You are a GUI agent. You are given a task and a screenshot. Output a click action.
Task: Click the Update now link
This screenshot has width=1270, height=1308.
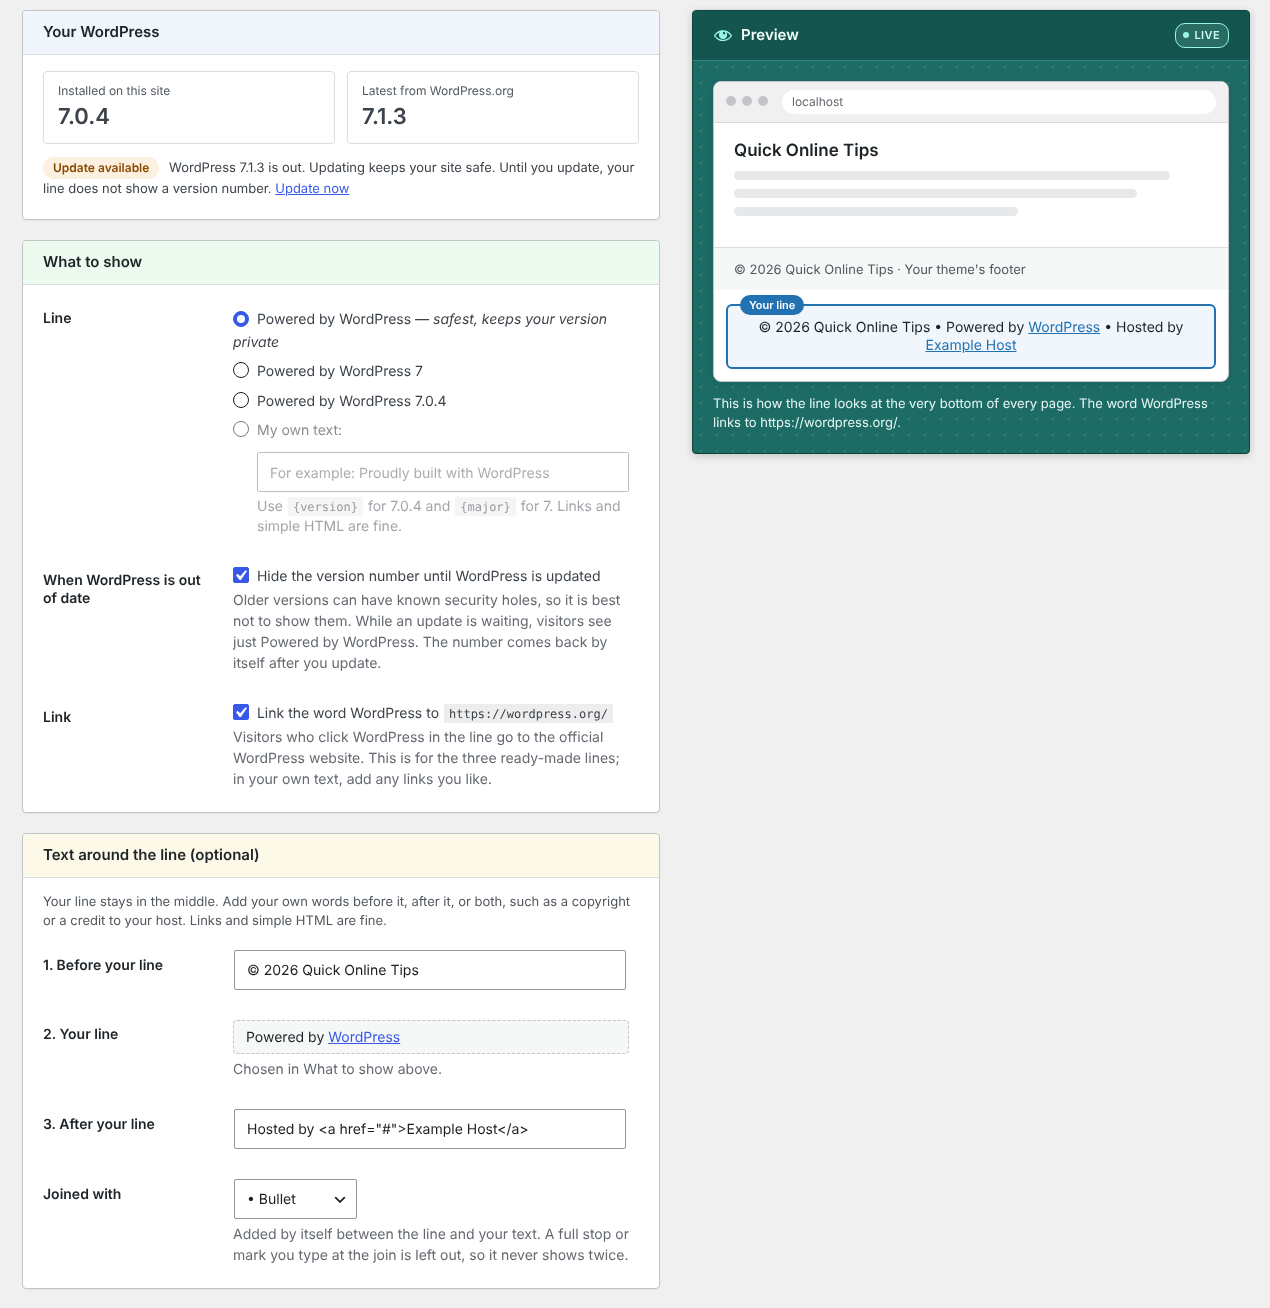coord(312,189)
